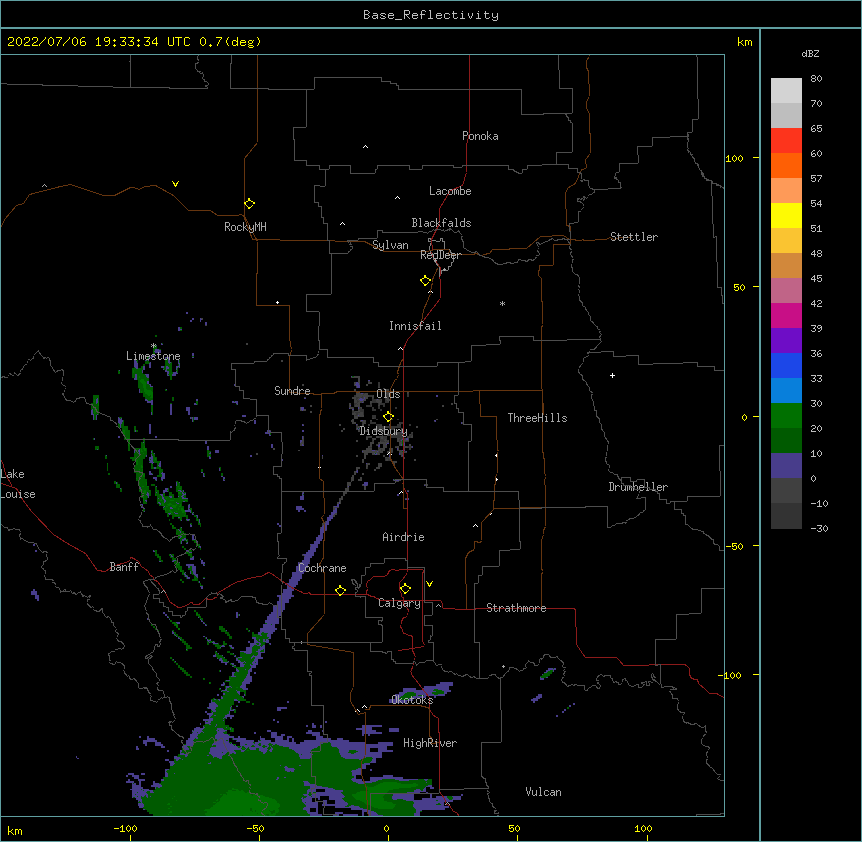Click the Lake Louise label

tap(18, 484)
